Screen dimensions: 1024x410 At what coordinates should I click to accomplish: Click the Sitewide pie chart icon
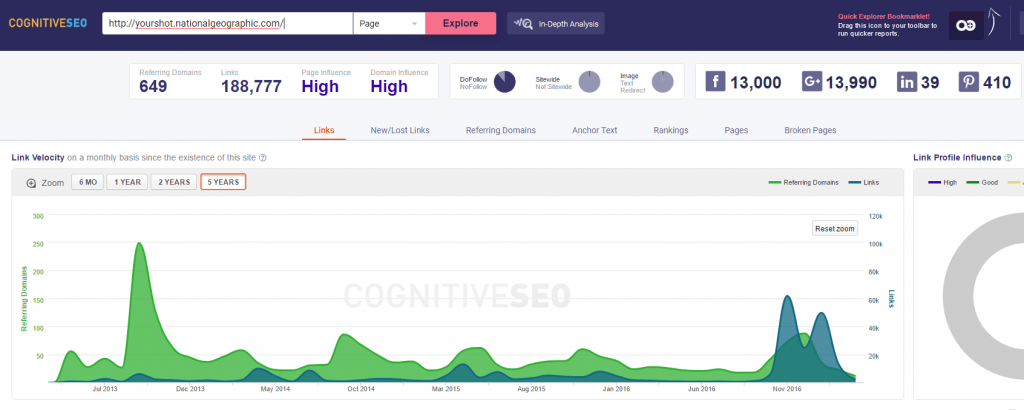pyautogui.click(x=589, y=82)
